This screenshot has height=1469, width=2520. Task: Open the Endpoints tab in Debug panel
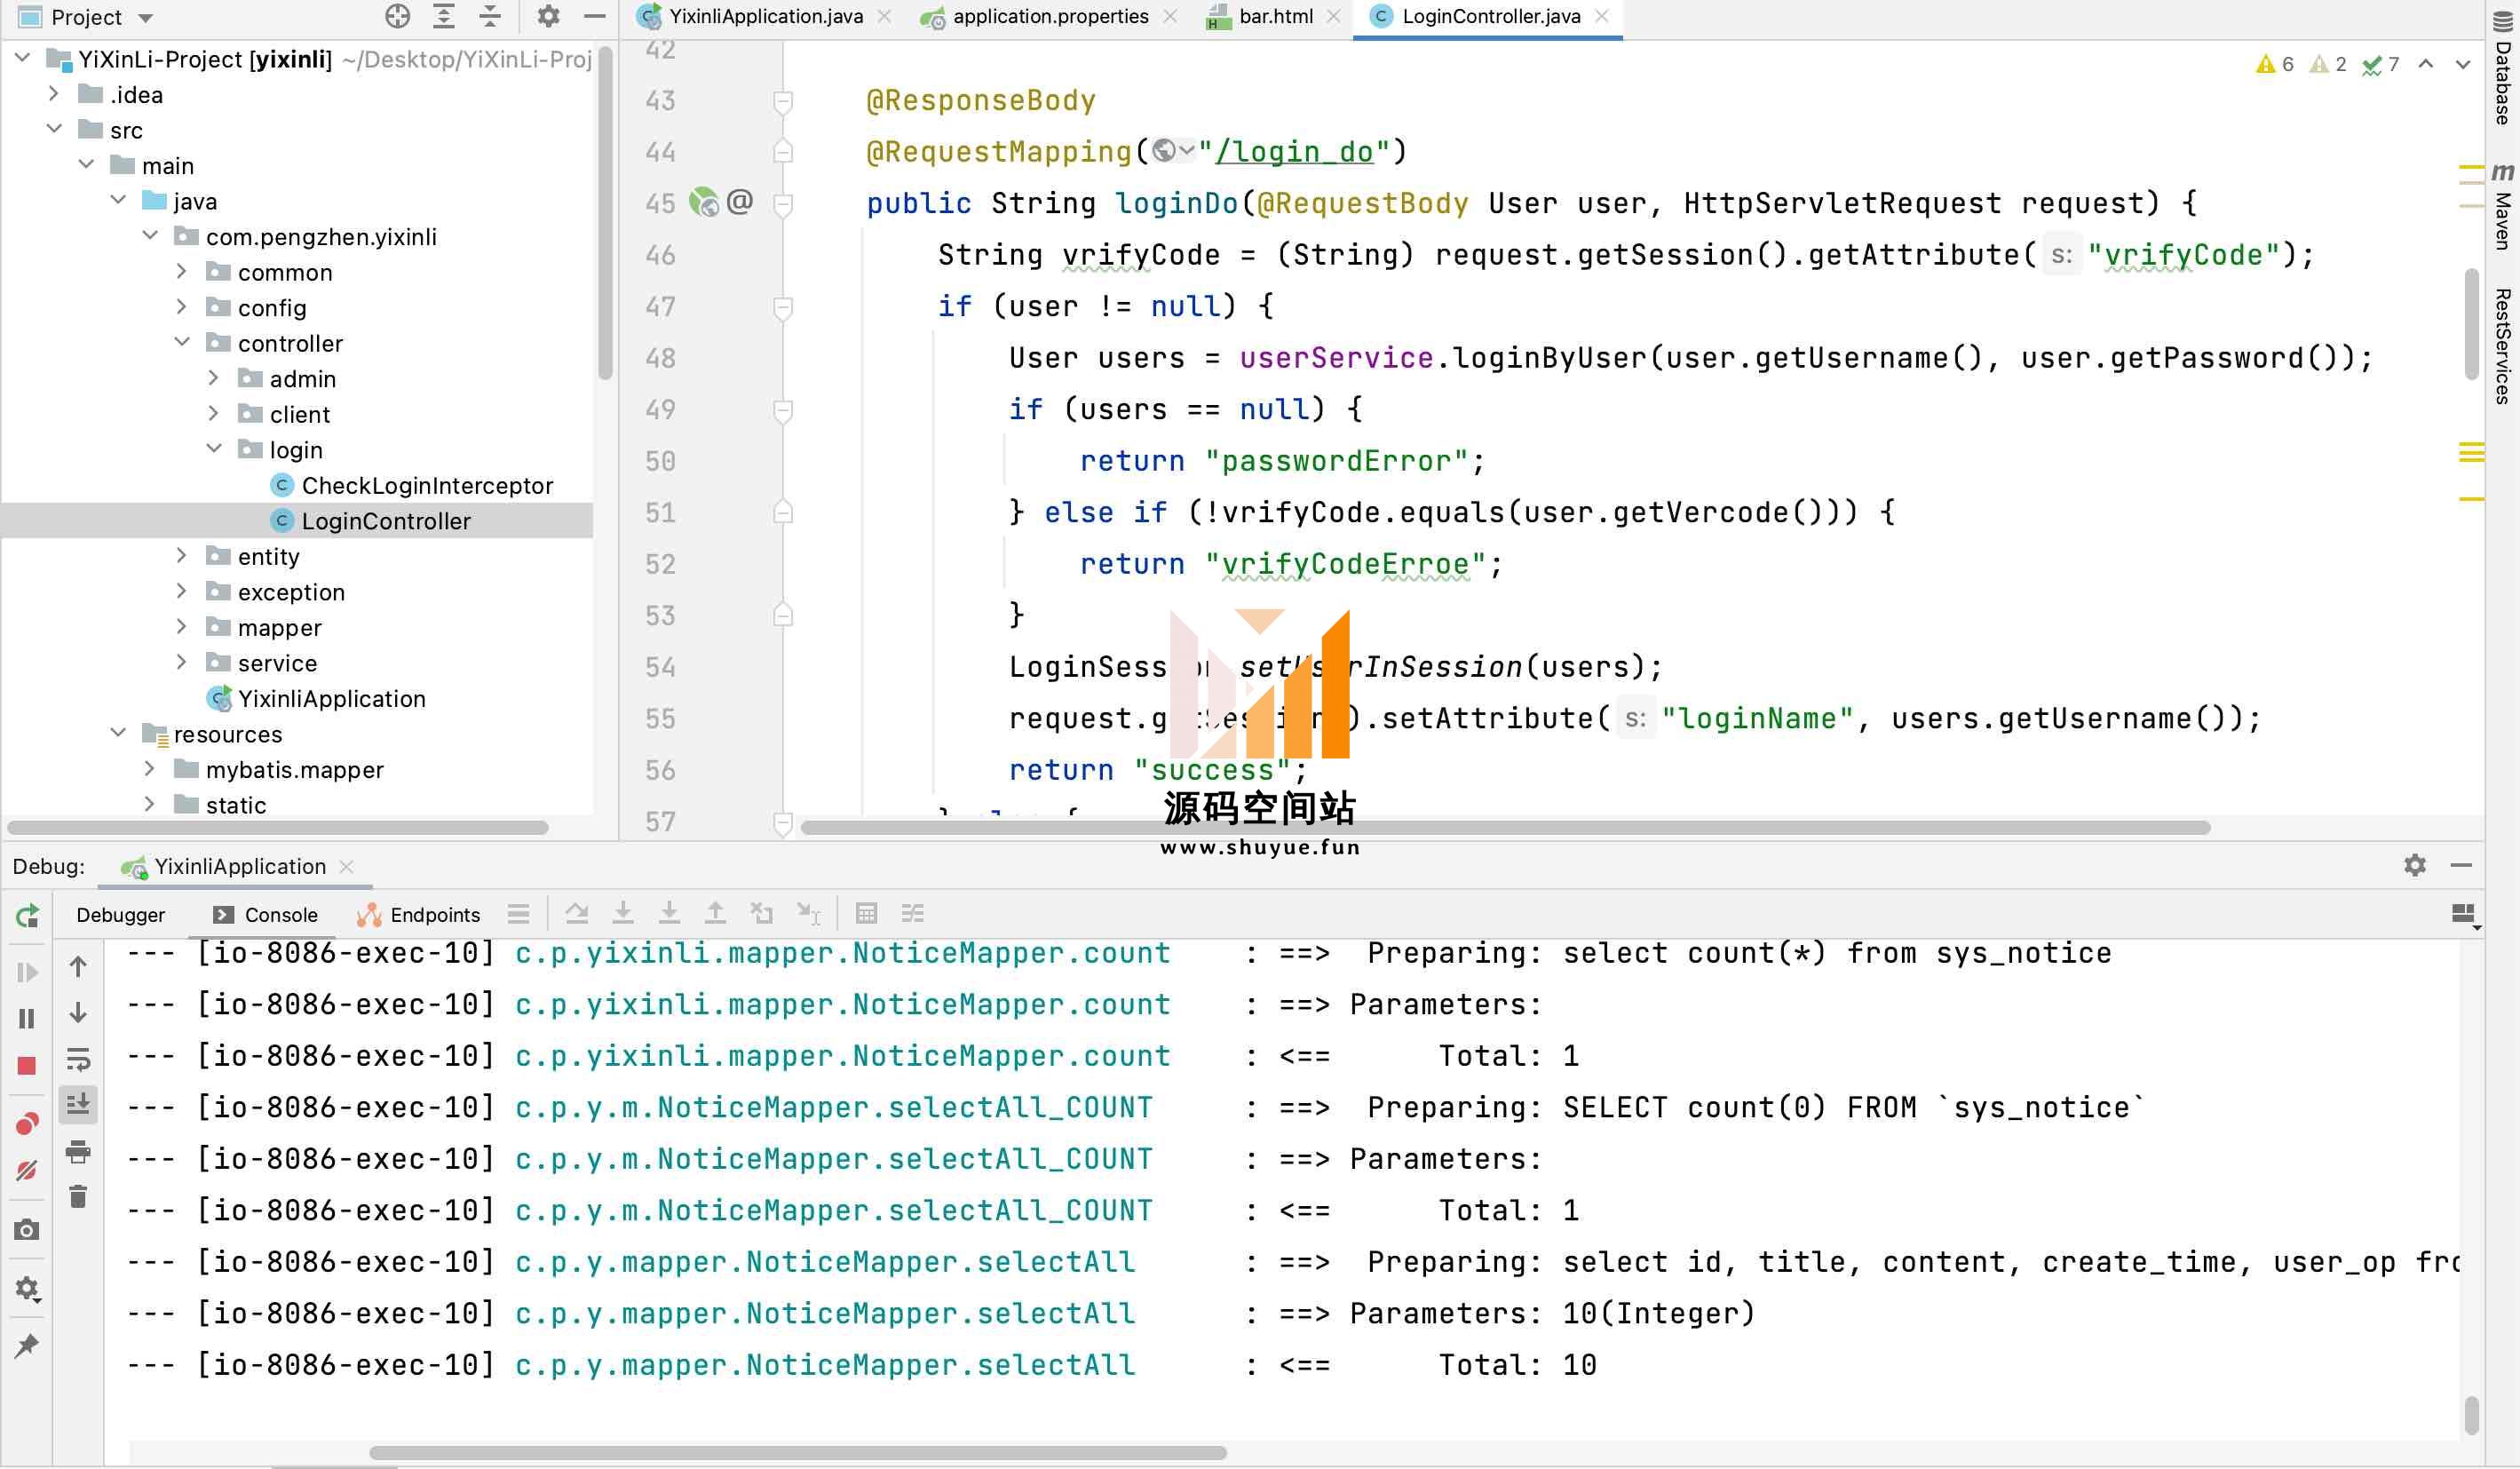click(434, 914)
